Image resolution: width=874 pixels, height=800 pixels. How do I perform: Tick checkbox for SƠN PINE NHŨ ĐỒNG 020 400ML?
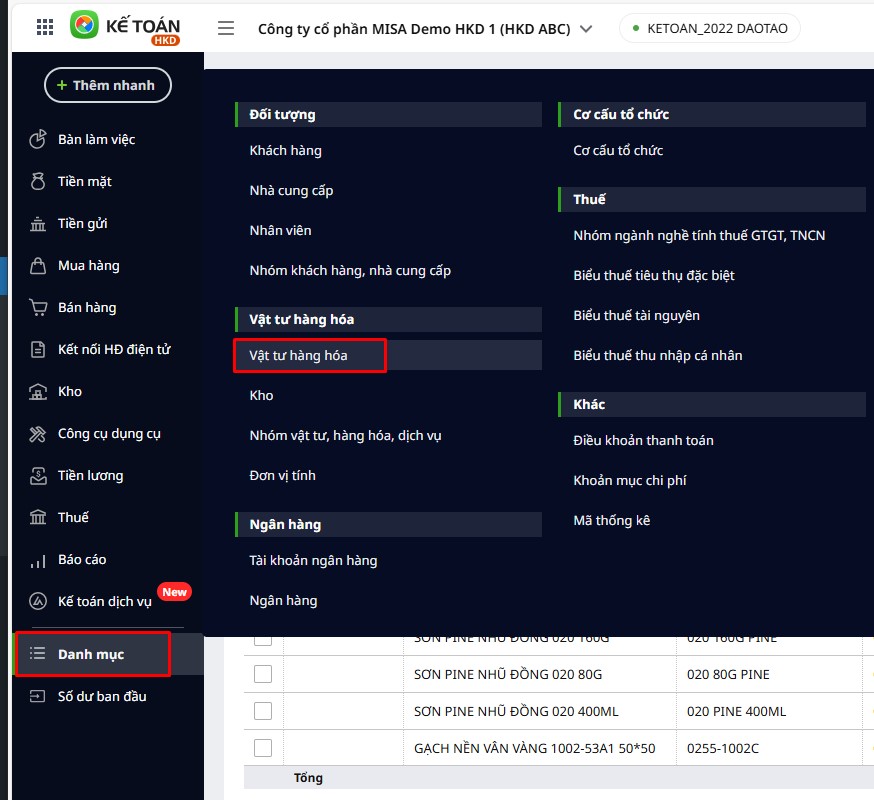coord(263,711)
